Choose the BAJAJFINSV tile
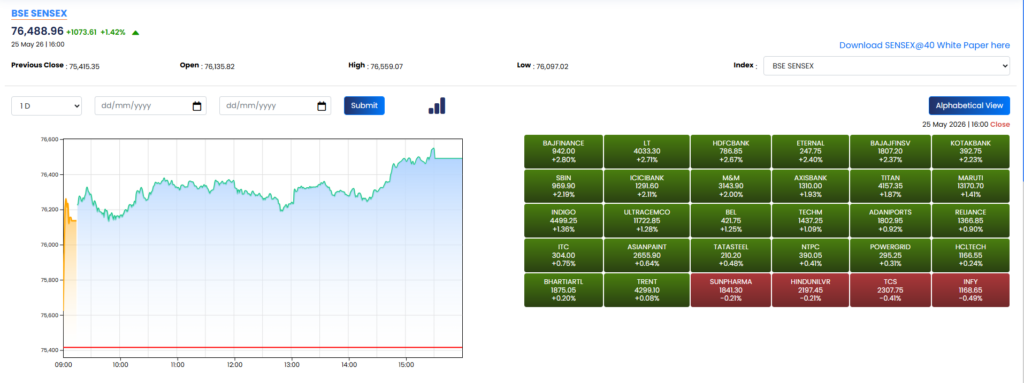 (889, 152)
